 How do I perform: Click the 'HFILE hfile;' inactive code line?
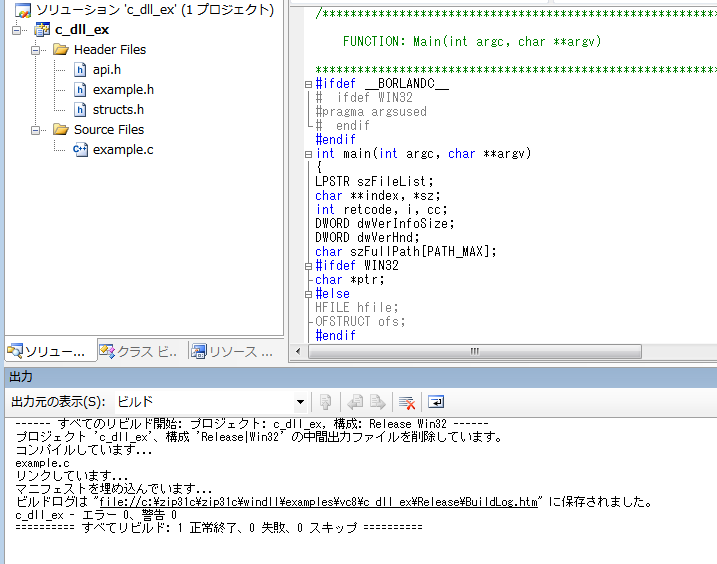tap(357, 307)
